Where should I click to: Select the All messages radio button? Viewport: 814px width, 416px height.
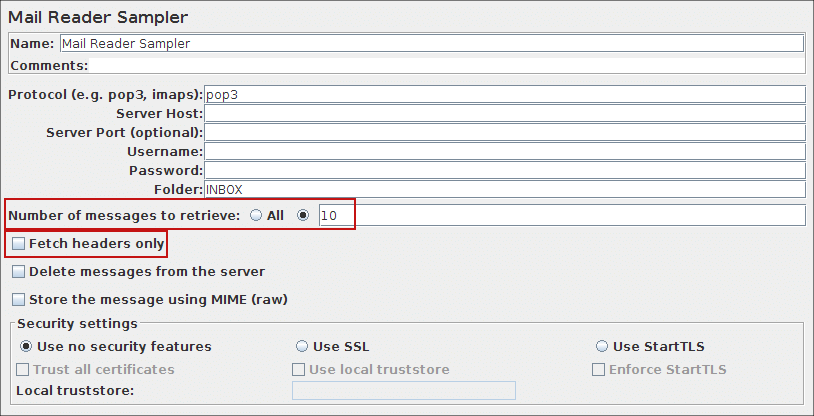tap(257, 215)
